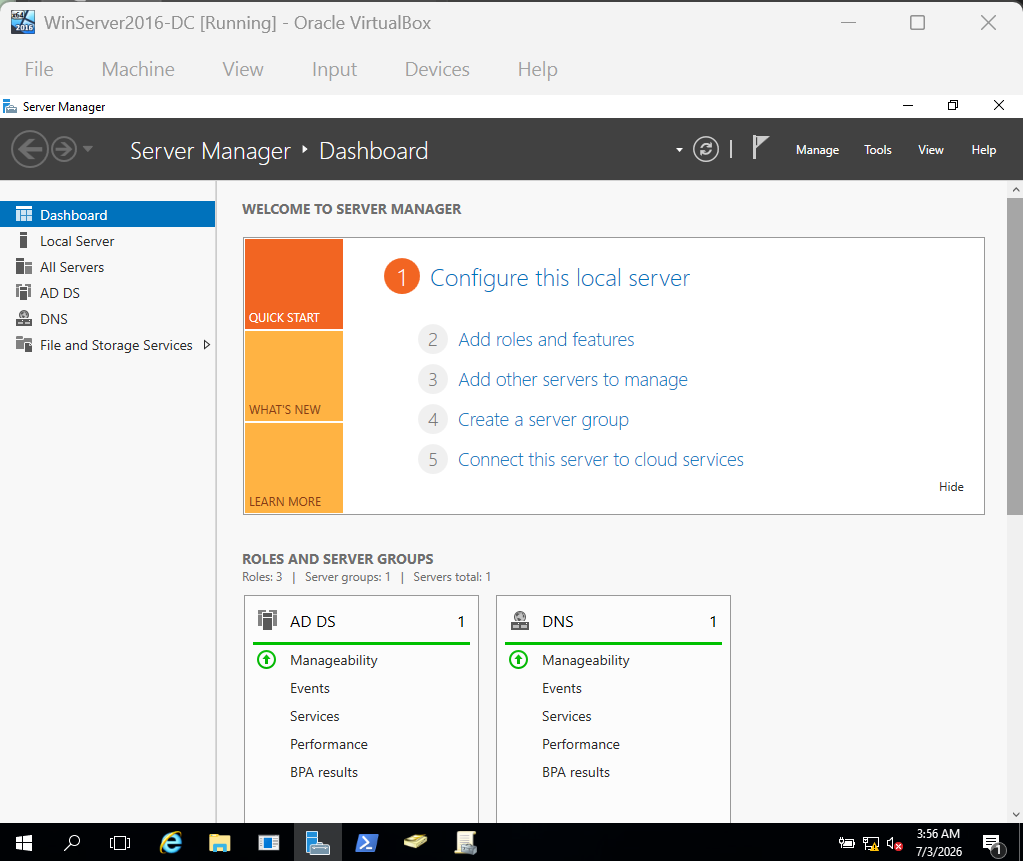Open VirtualBox File menu
Image resolution: width=1023 pixels, height=861 pixels.
coord(39,69)
